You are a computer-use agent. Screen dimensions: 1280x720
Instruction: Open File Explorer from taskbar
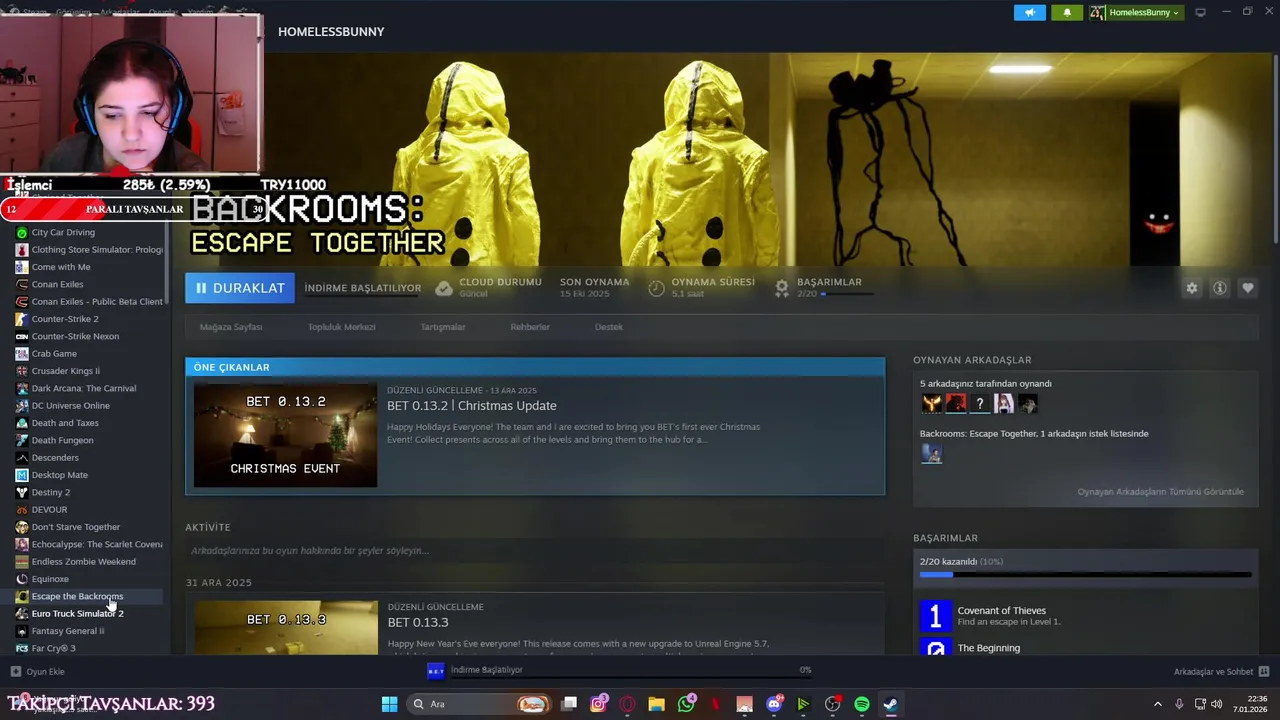coord(656,704)
